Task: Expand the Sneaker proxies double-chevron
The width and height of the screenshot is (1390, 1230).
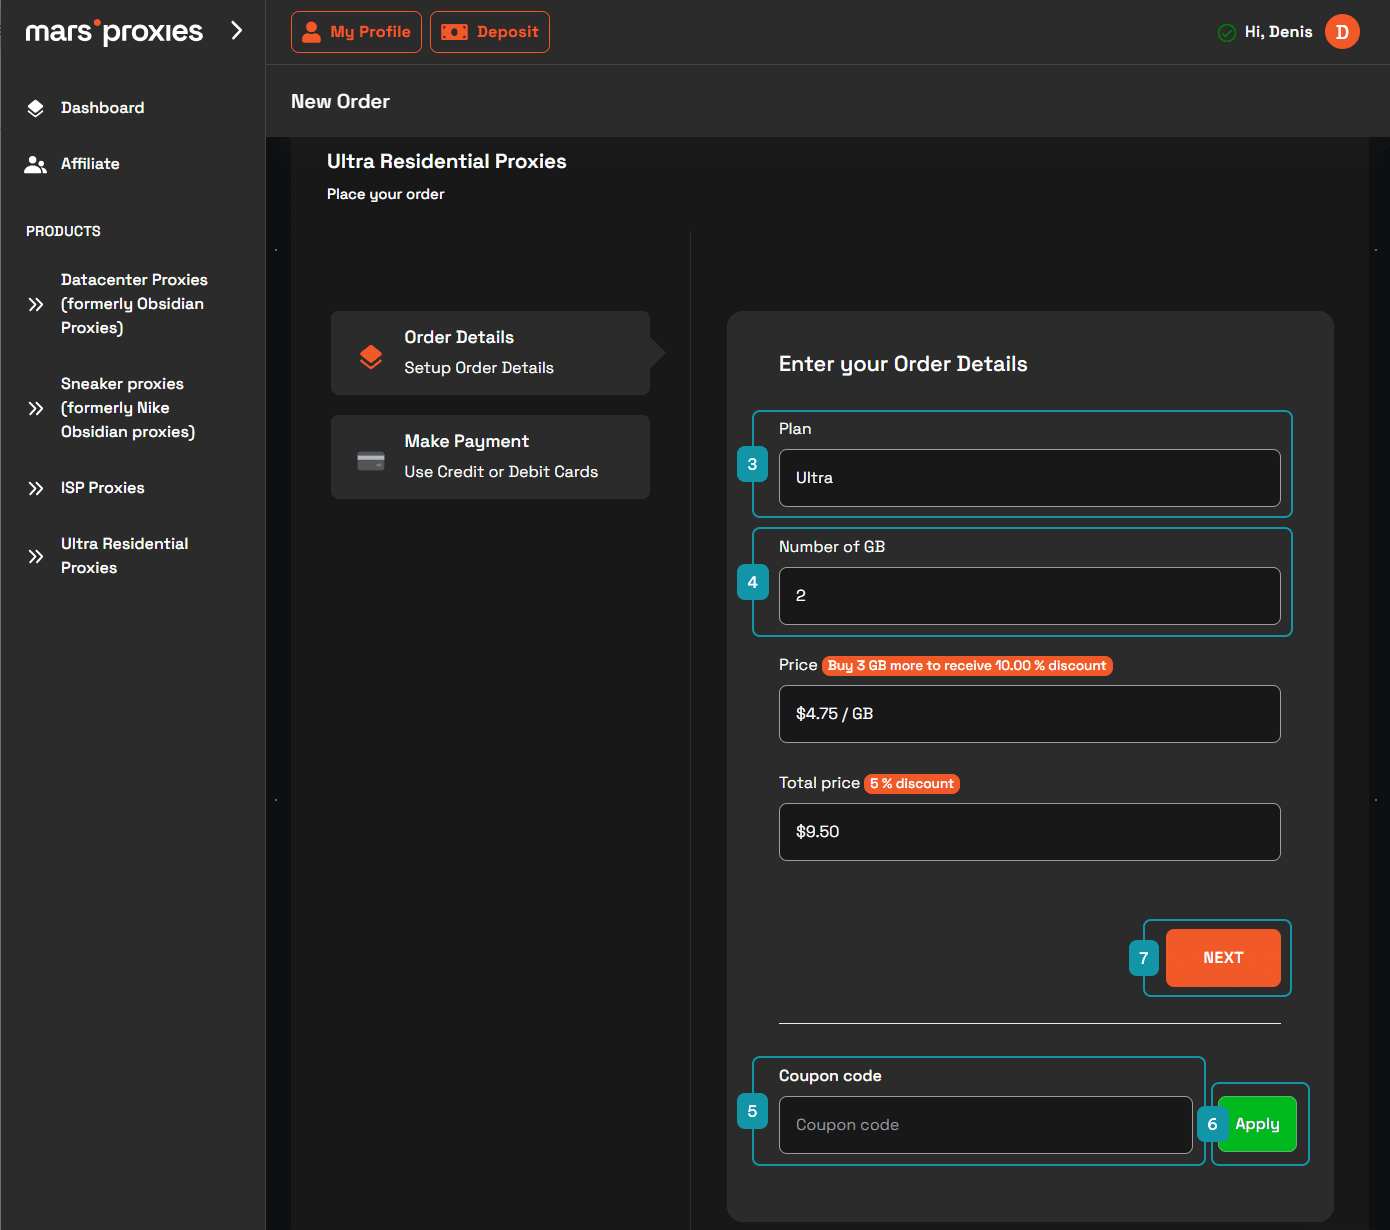Action: [x=36, y=408]
